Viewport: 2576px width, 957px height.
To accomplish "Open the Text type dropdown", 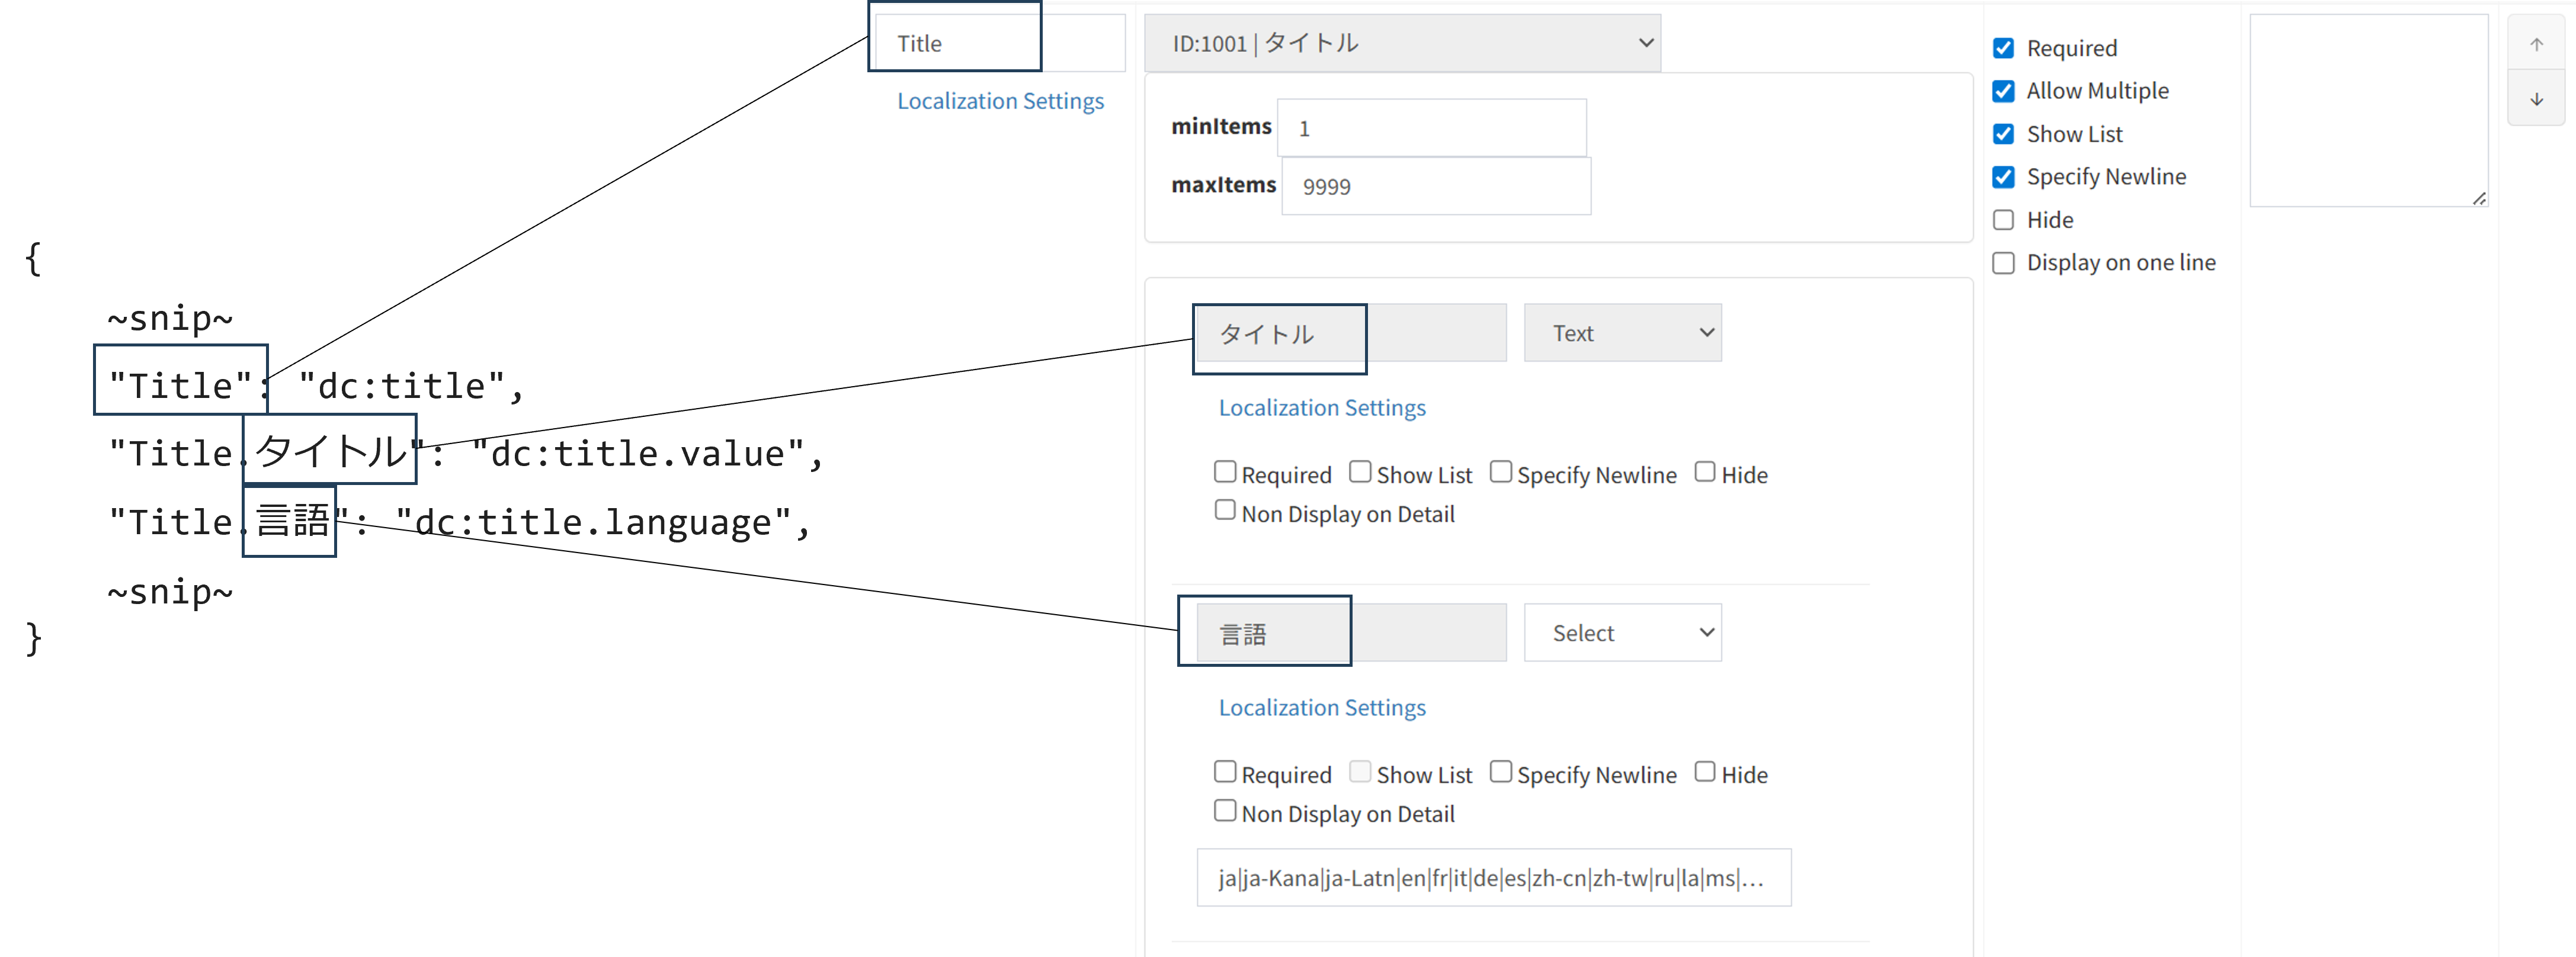I will [x=1622, y=333].
